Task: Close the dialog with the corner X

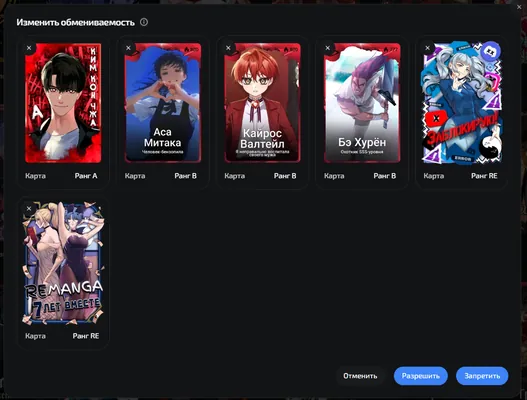Action: (519, 7)
